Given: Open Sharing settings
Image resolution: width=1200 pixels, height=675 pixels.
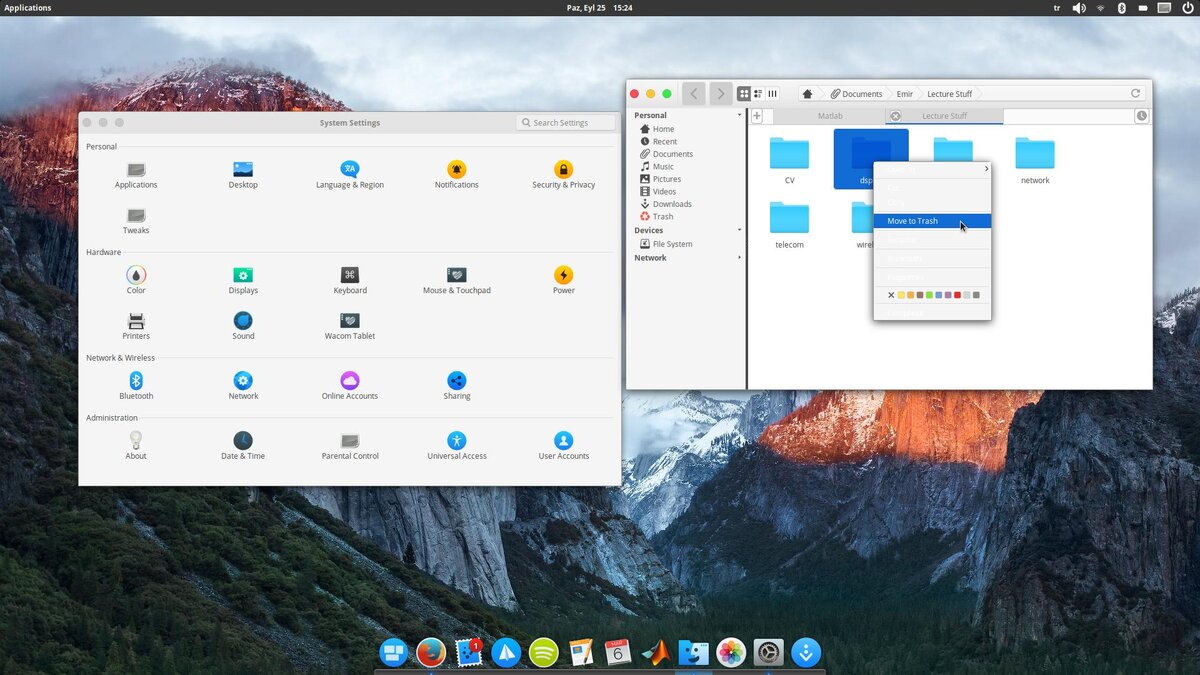Looking at the screenshot, I should 457,387.
